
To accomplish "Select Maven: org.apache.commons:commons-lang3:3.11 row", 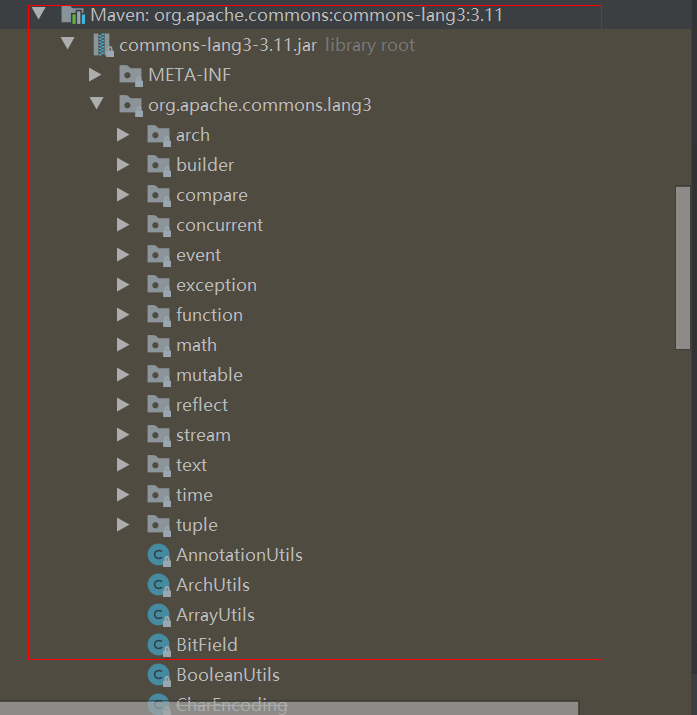I will (x=348, y=15).
